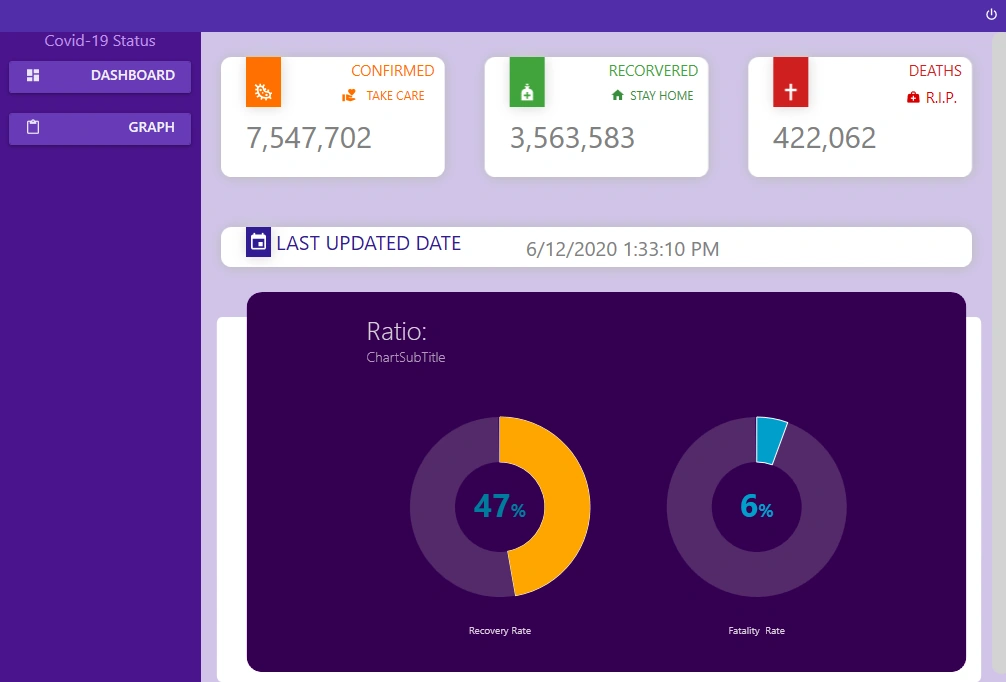Click the hand-heart icon beside Take Care

coord(349,96)
